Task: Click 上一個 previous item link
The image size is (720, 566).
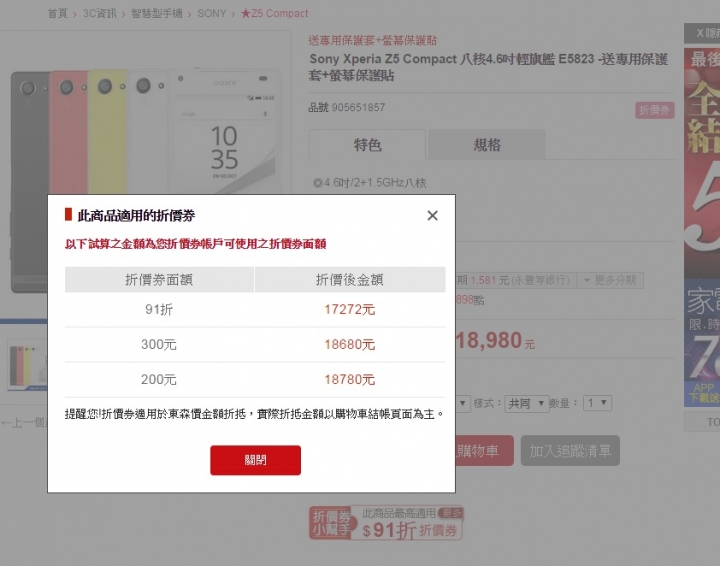Action: (24, 422)
